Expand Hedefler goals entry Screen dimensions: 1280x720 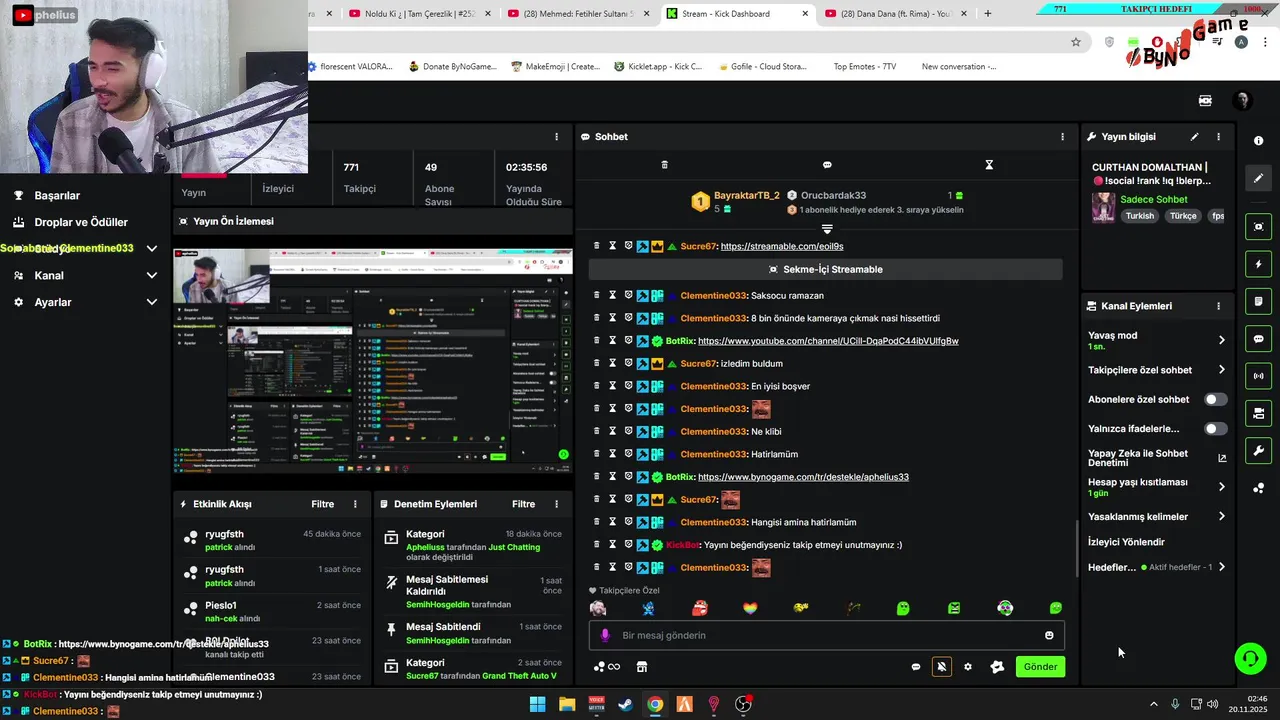coord(1221,567)
